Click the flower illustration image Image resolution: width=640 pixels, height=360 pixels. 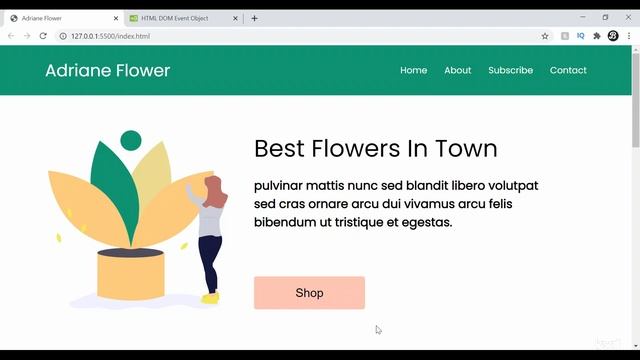tap(138, 220)
